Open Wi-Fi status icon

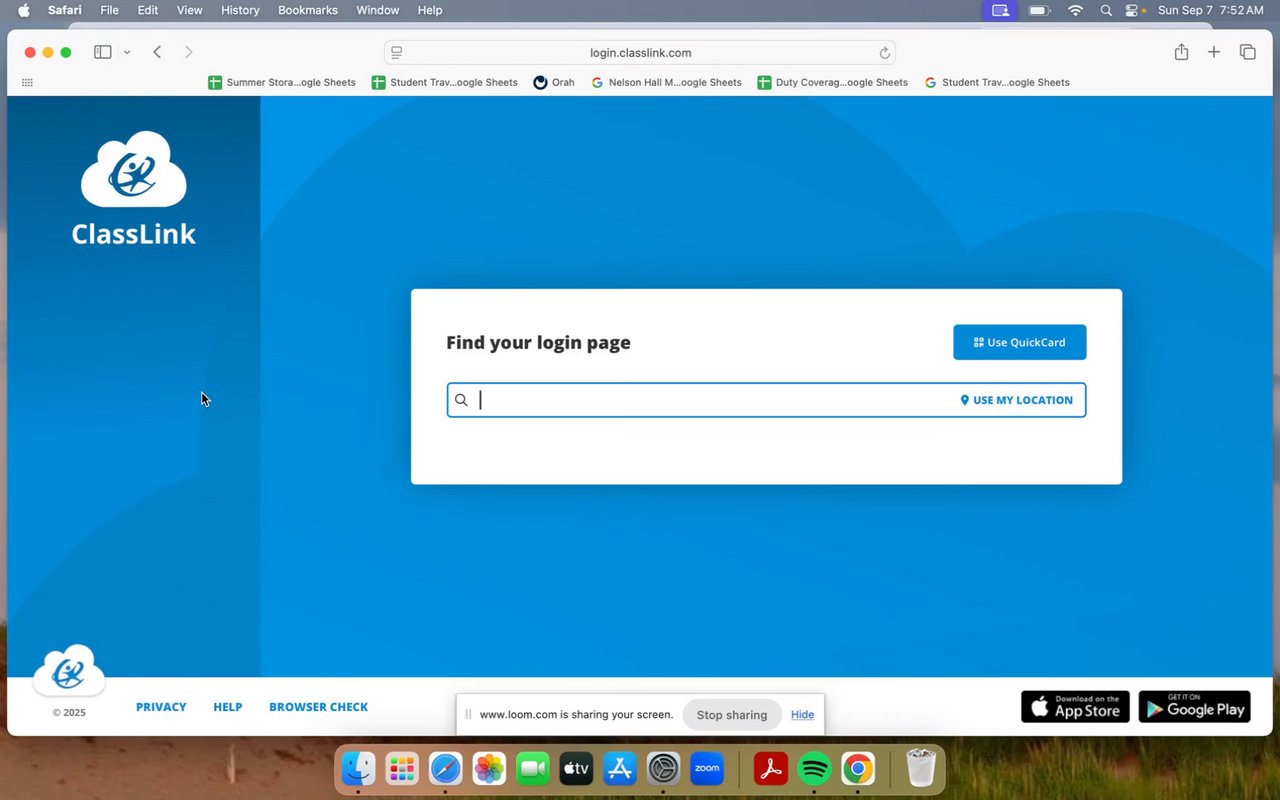coord(1075,10)
